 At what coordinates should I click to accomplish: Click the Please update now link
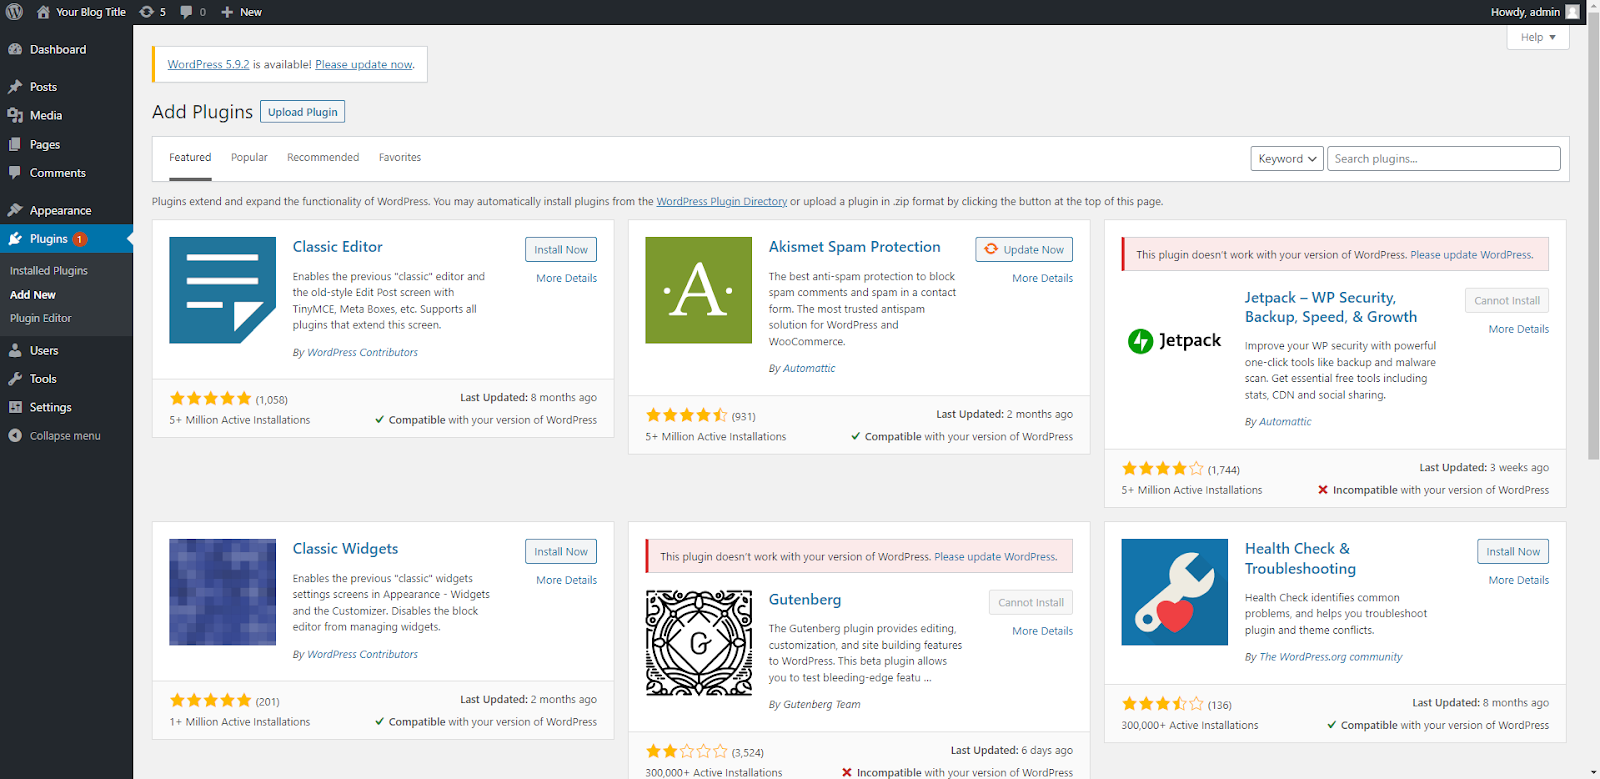click(x=364, y=65)
